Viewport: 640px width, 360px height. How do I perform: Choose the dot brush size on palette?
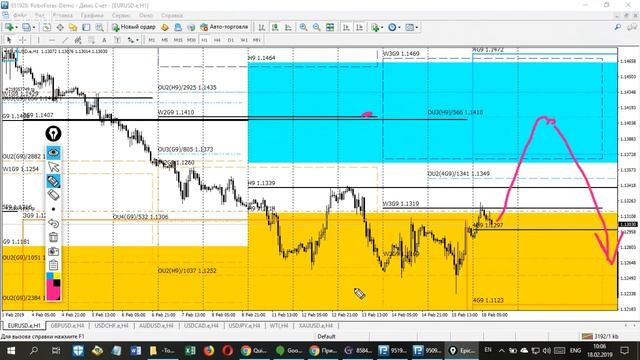tap(53, 209)
